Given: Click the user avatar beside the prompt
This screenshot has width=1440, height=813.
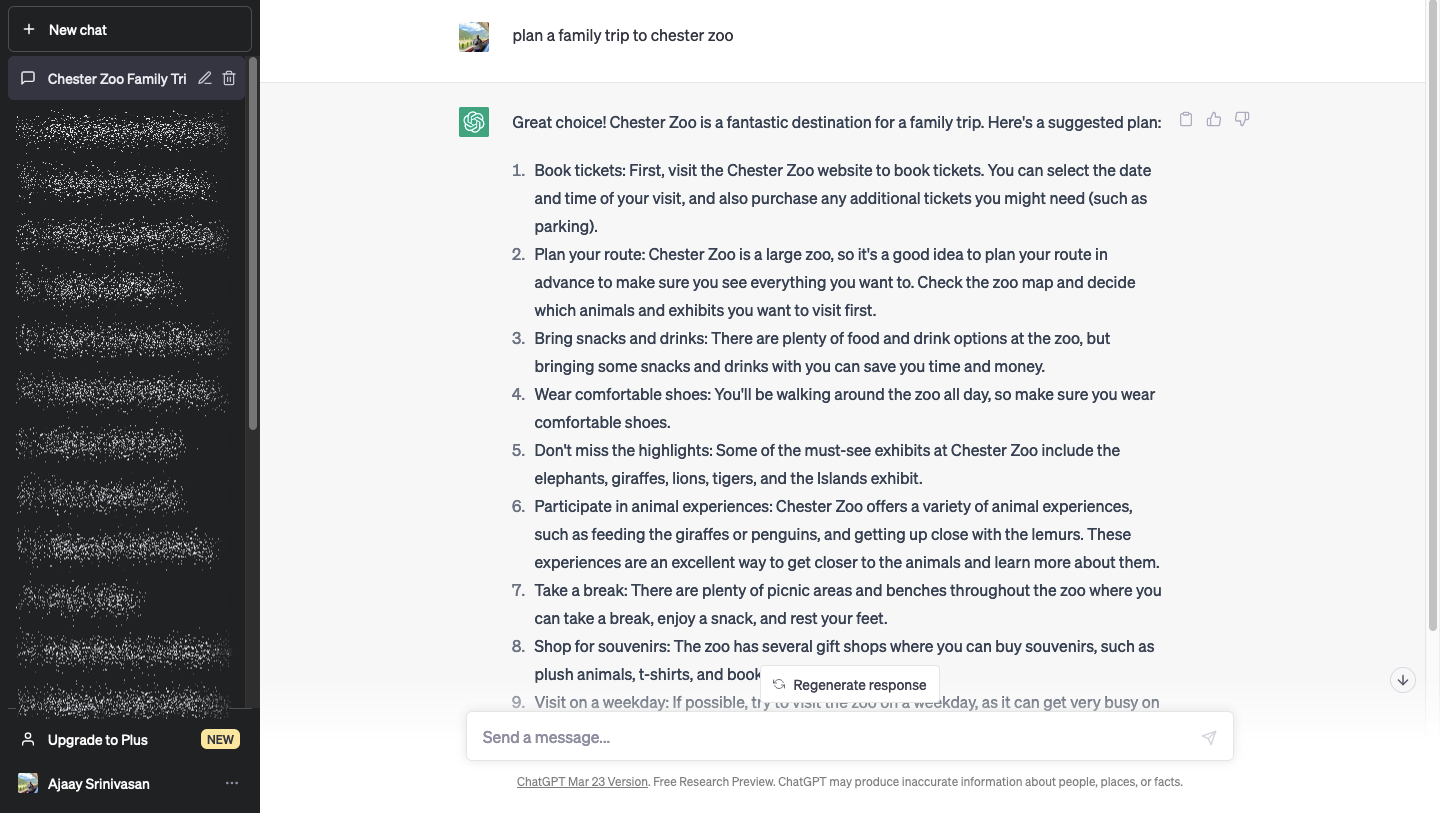Looking at the screenshot, I should [x=474, y=37].
